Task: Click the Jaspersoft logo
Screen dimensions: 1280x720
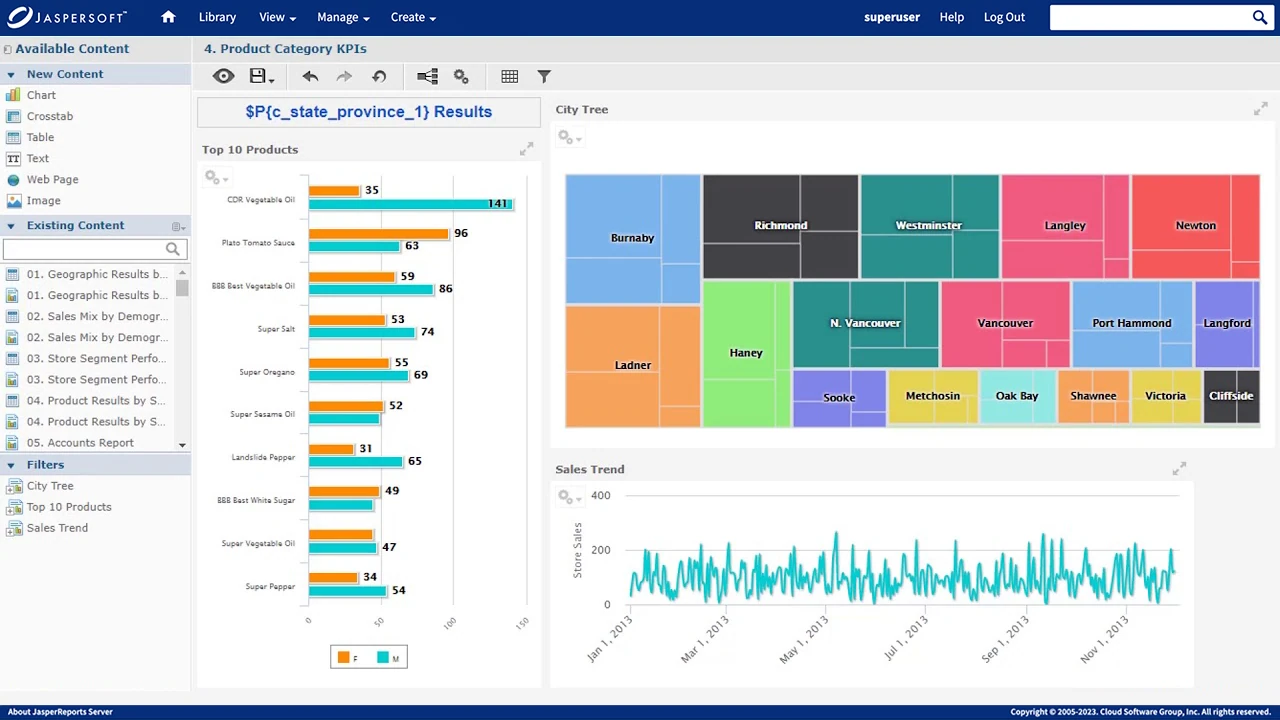Action: click(x=67, y=17)
